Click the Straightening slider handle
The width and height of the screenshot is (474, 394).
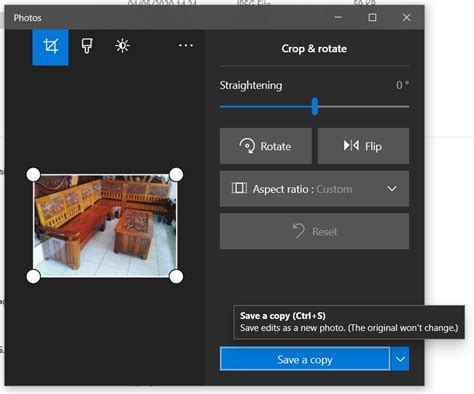pyautogui.click(x=315, y=106)
